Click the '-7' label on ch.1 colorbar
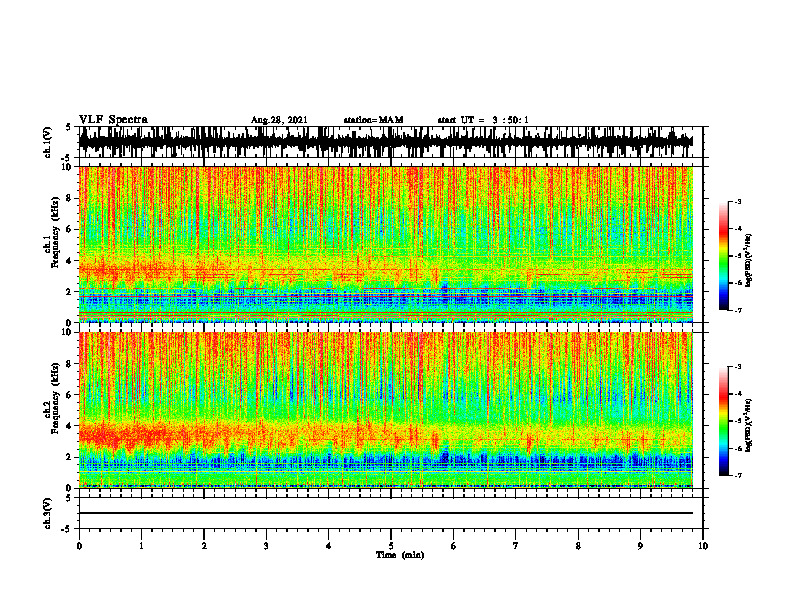792x612 pixels. [x=737, y=310]
